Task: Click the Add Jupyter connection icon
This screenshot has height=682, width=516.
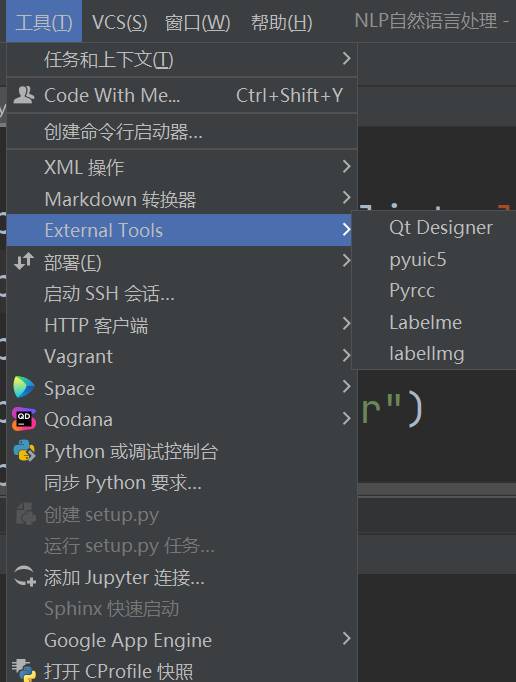Action: 24,576
